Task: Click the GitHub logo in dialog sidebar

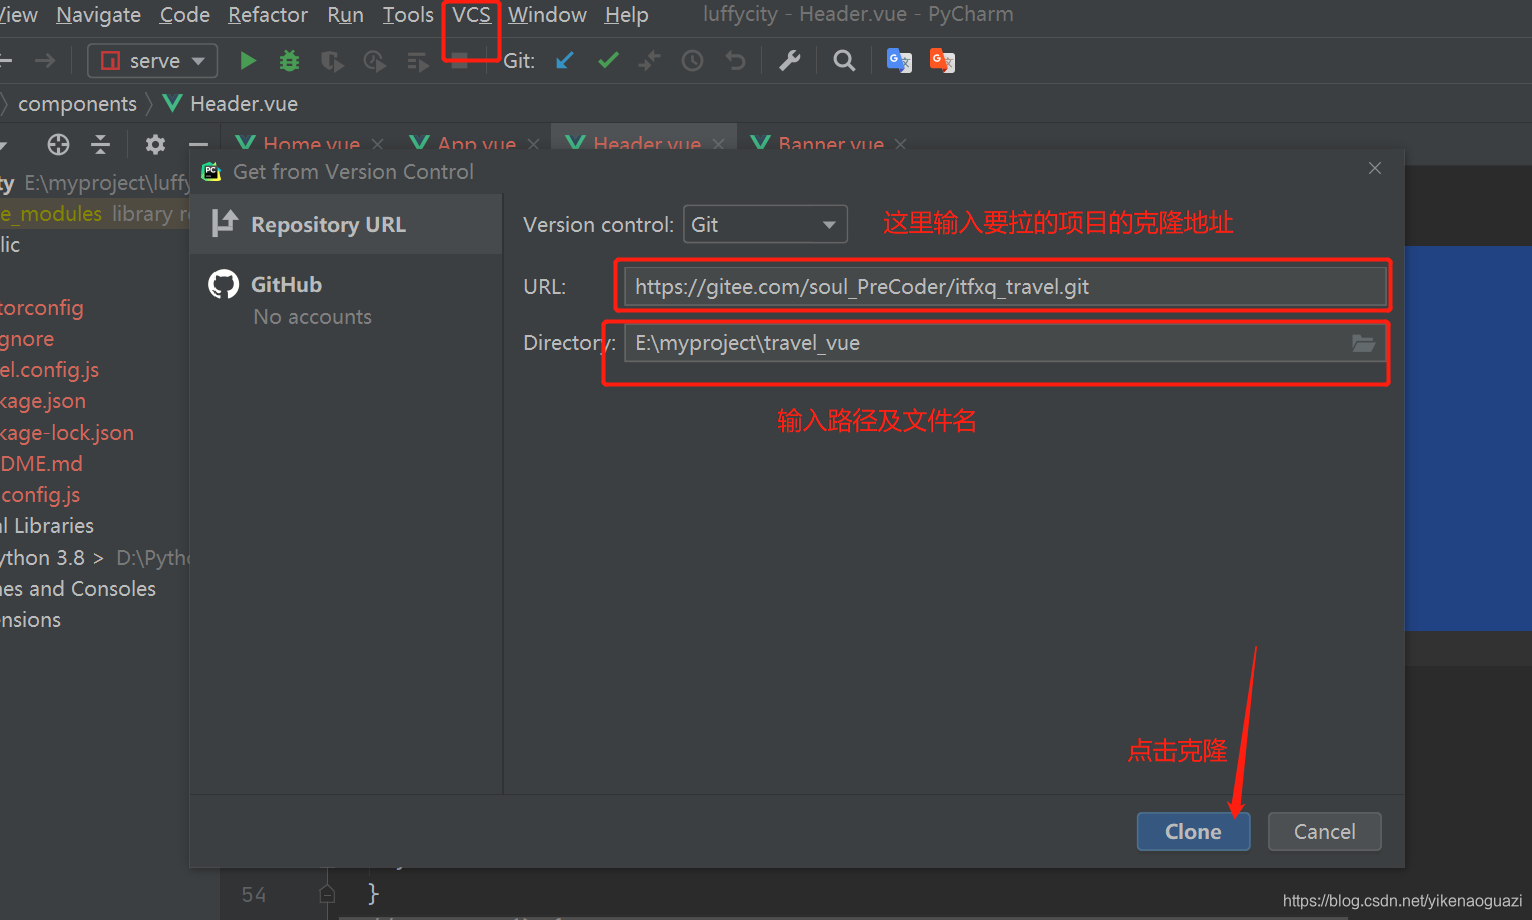Action: point(223,284)
